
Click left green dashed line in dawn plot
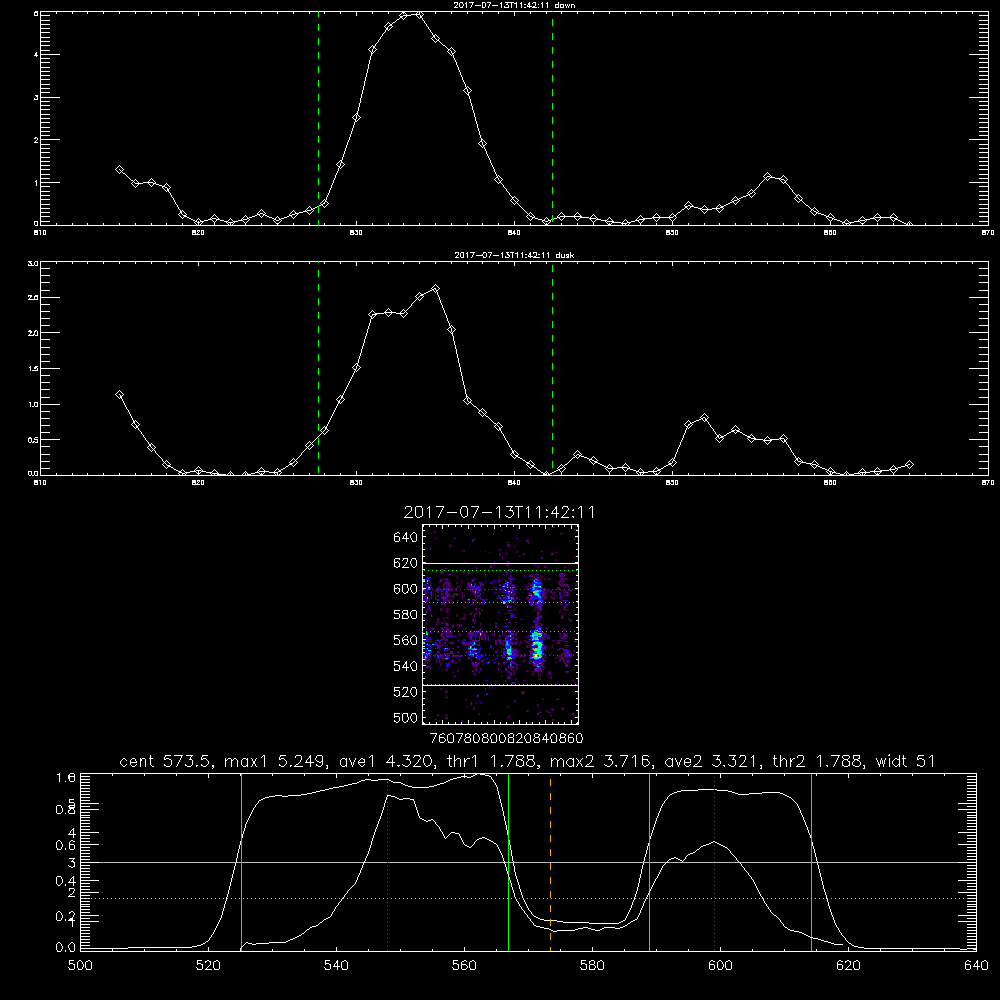pos(318,118)
